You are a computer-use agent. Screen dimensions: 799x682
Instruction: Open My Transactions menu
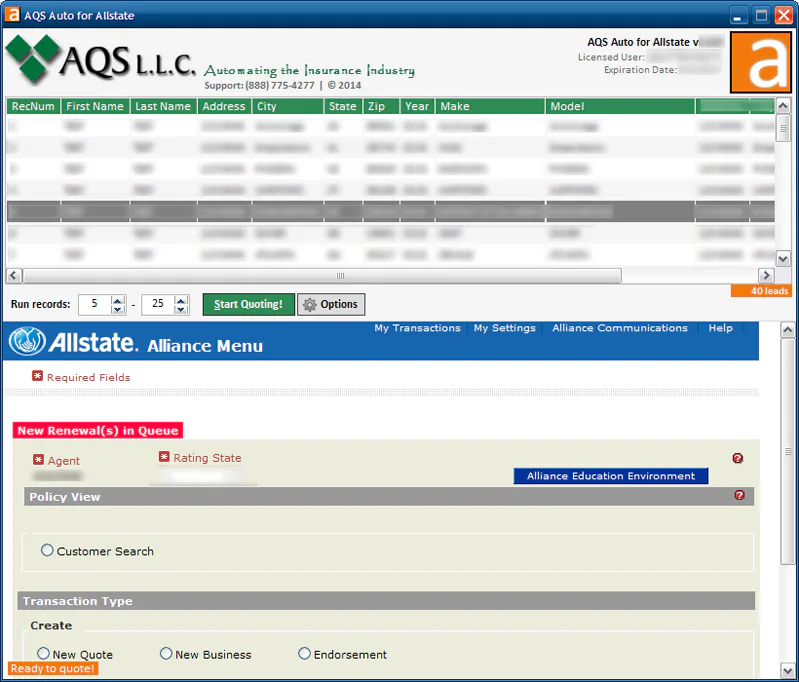pyautogui.click(x=417, y=328)
